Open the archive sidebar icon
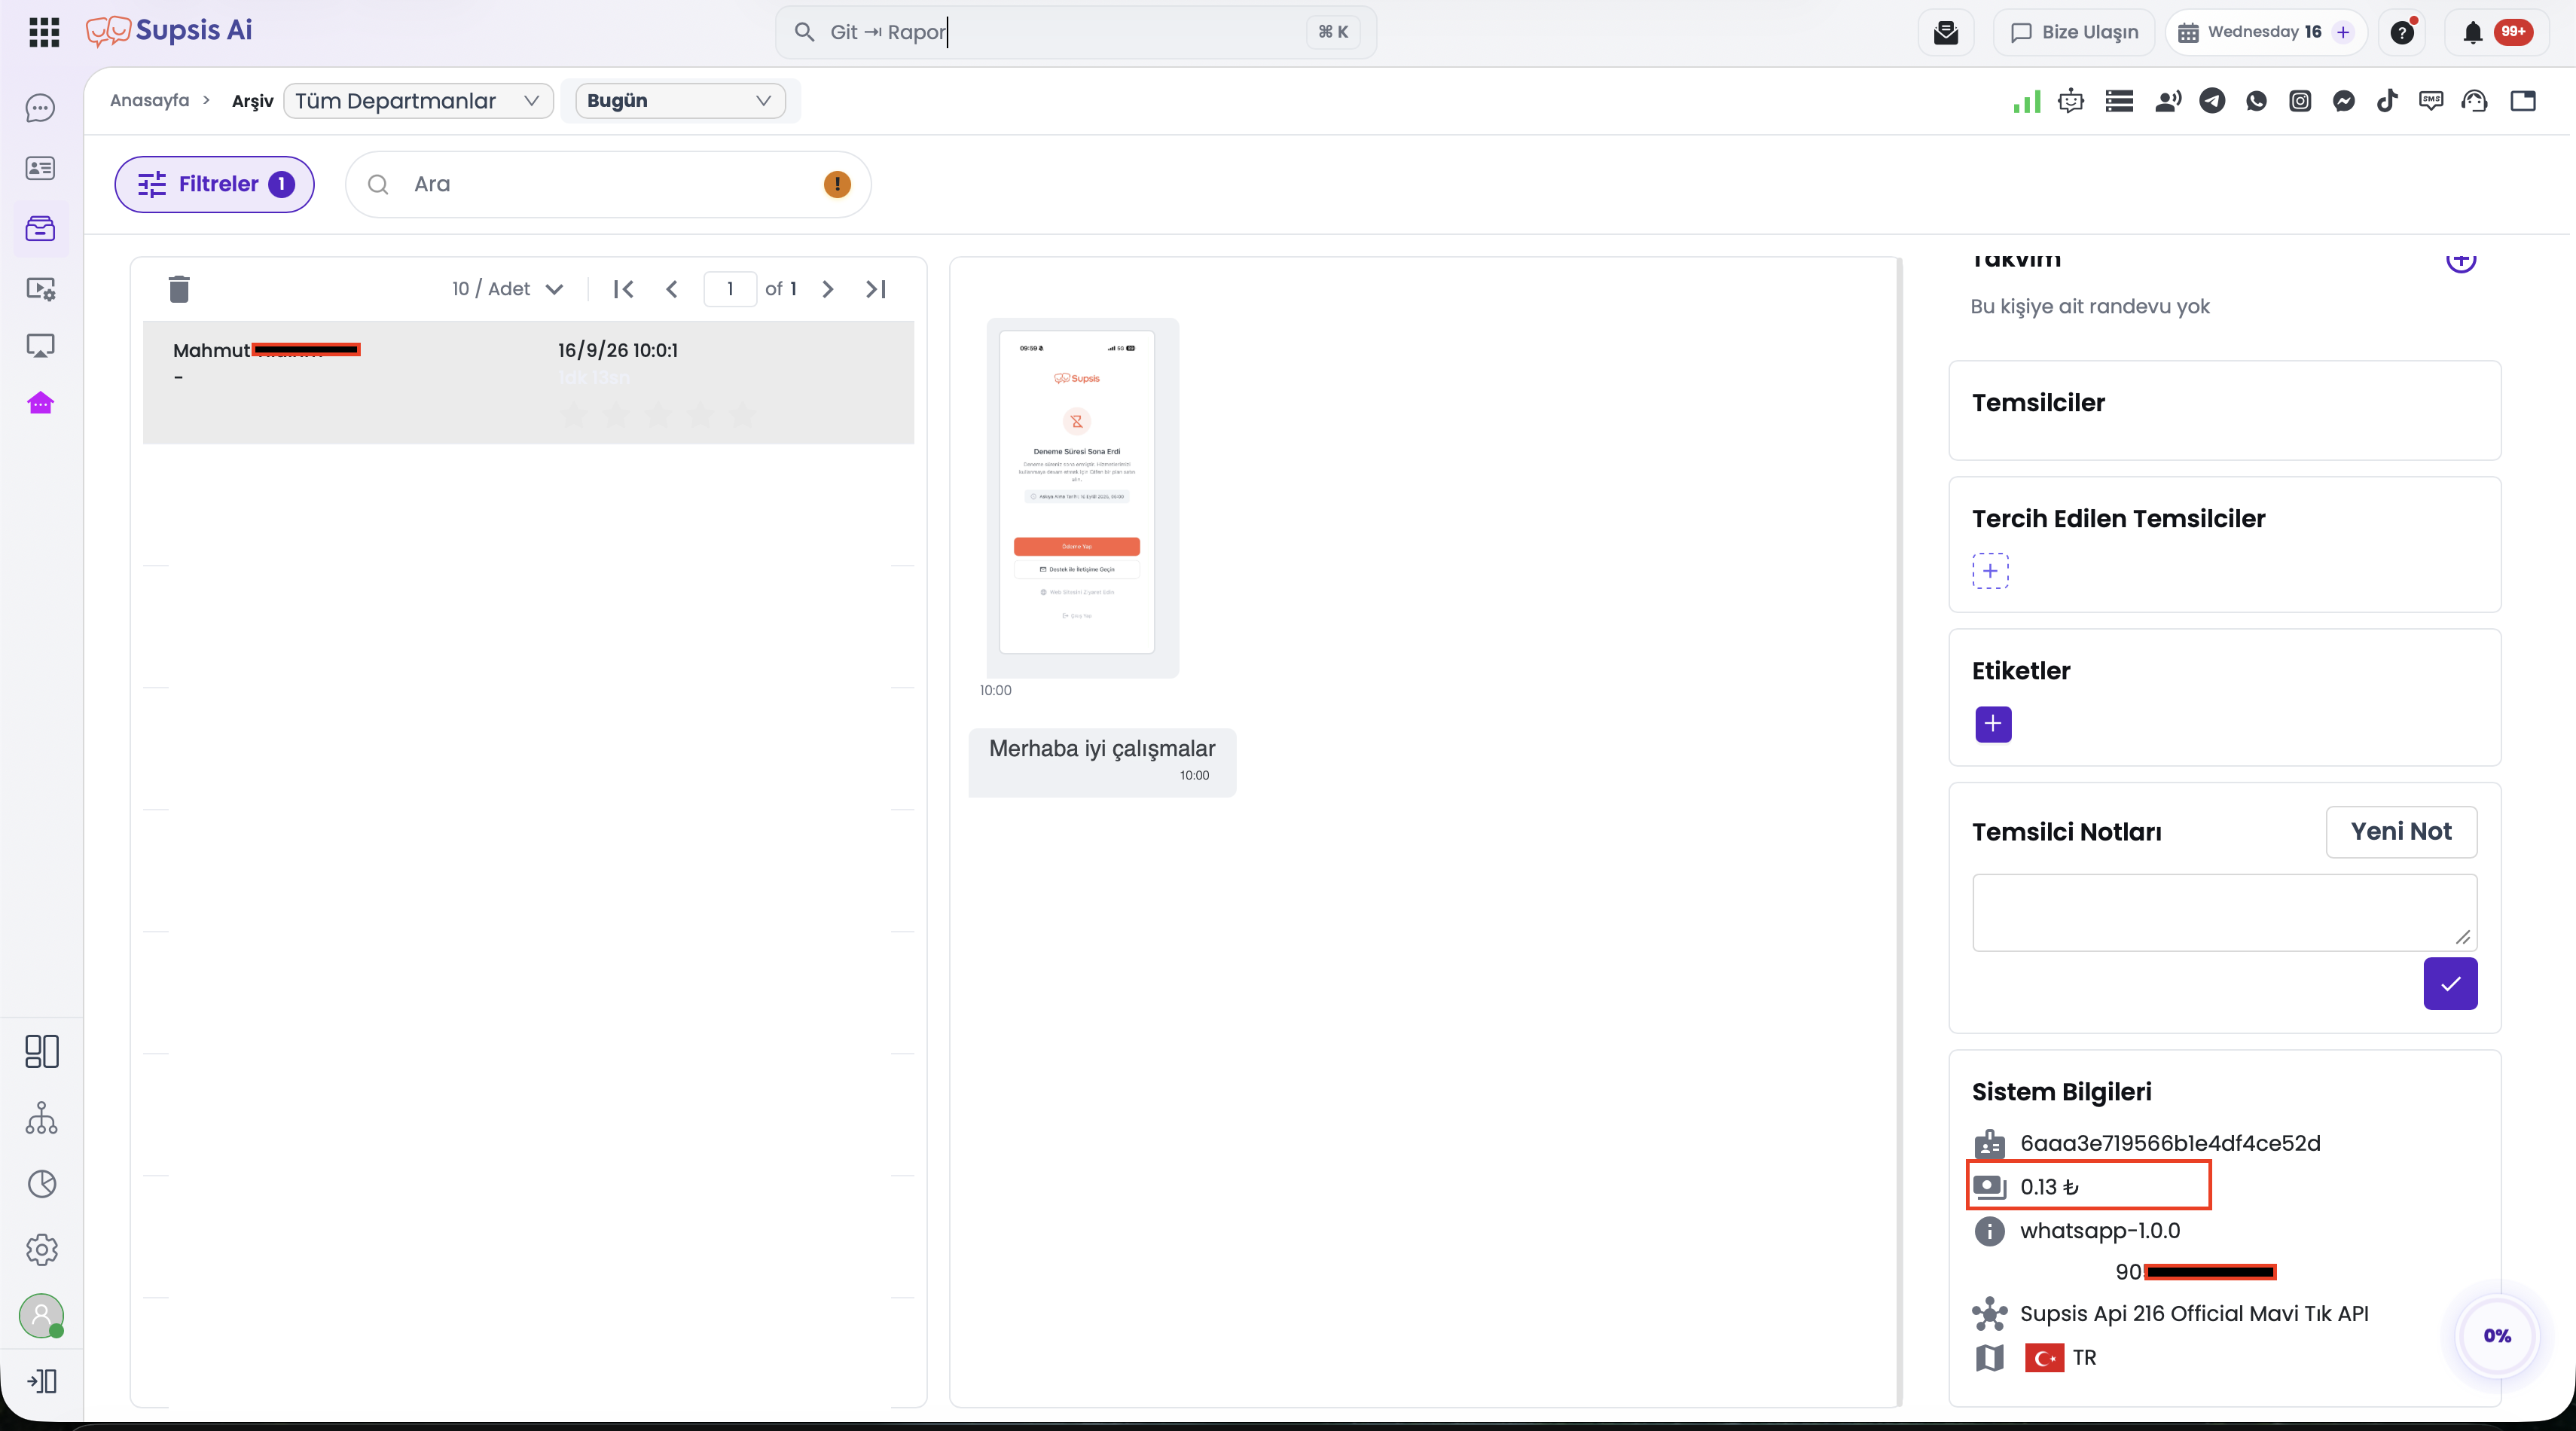 click(40, 229)
